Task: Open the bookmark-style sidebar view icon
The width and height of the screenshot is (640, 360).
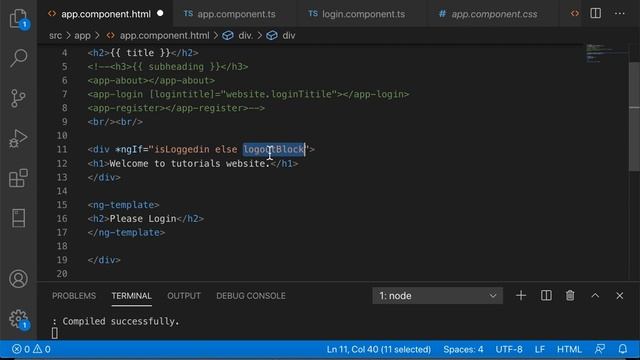Action: click(18, 218)
